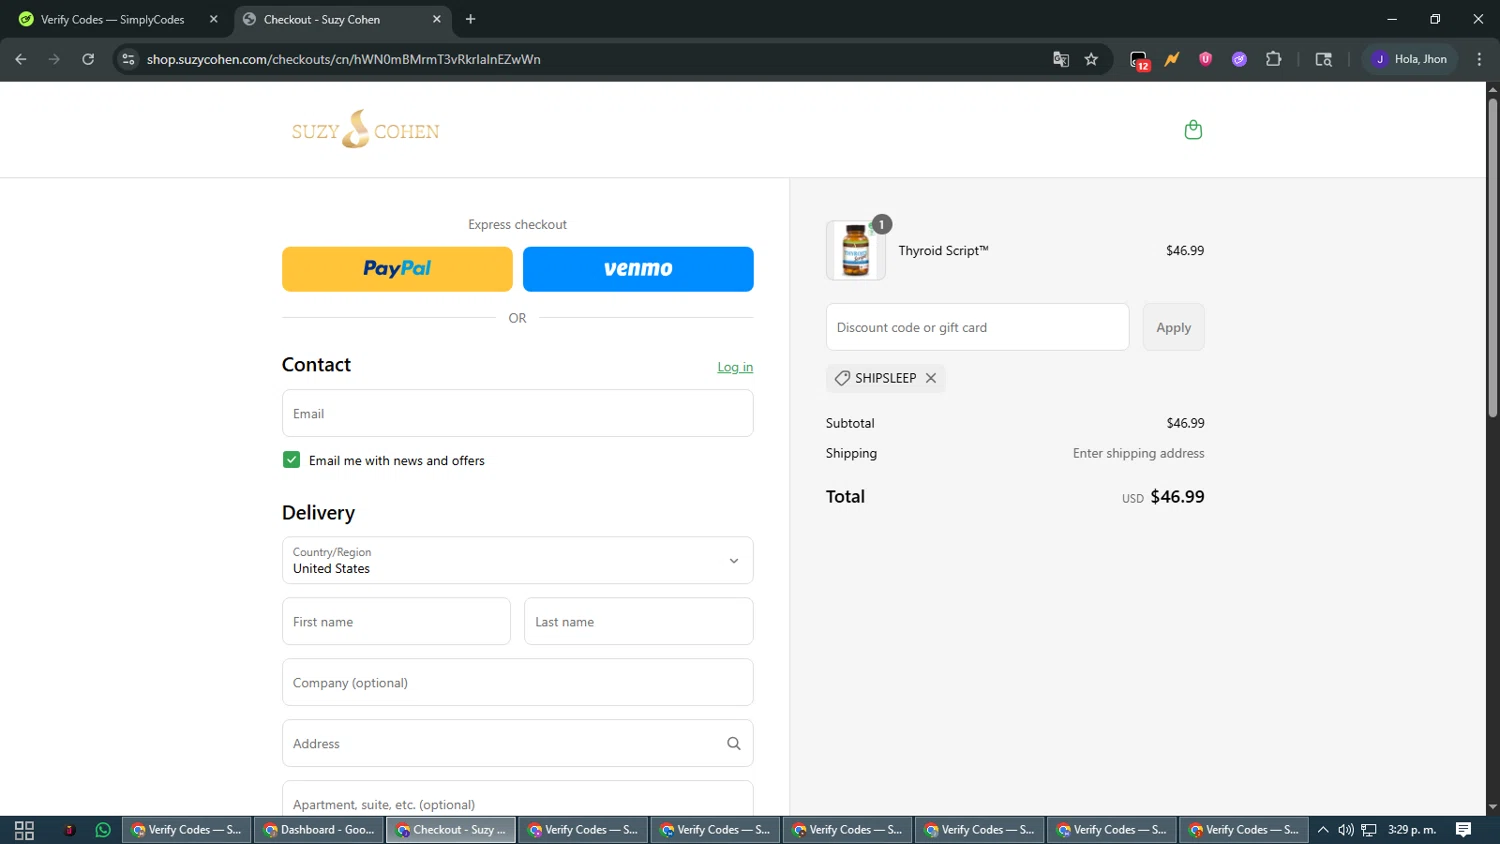This screenshot has height=844, width=1500.
Task: Click the Address input field
Action: click(x=517, y=743)
